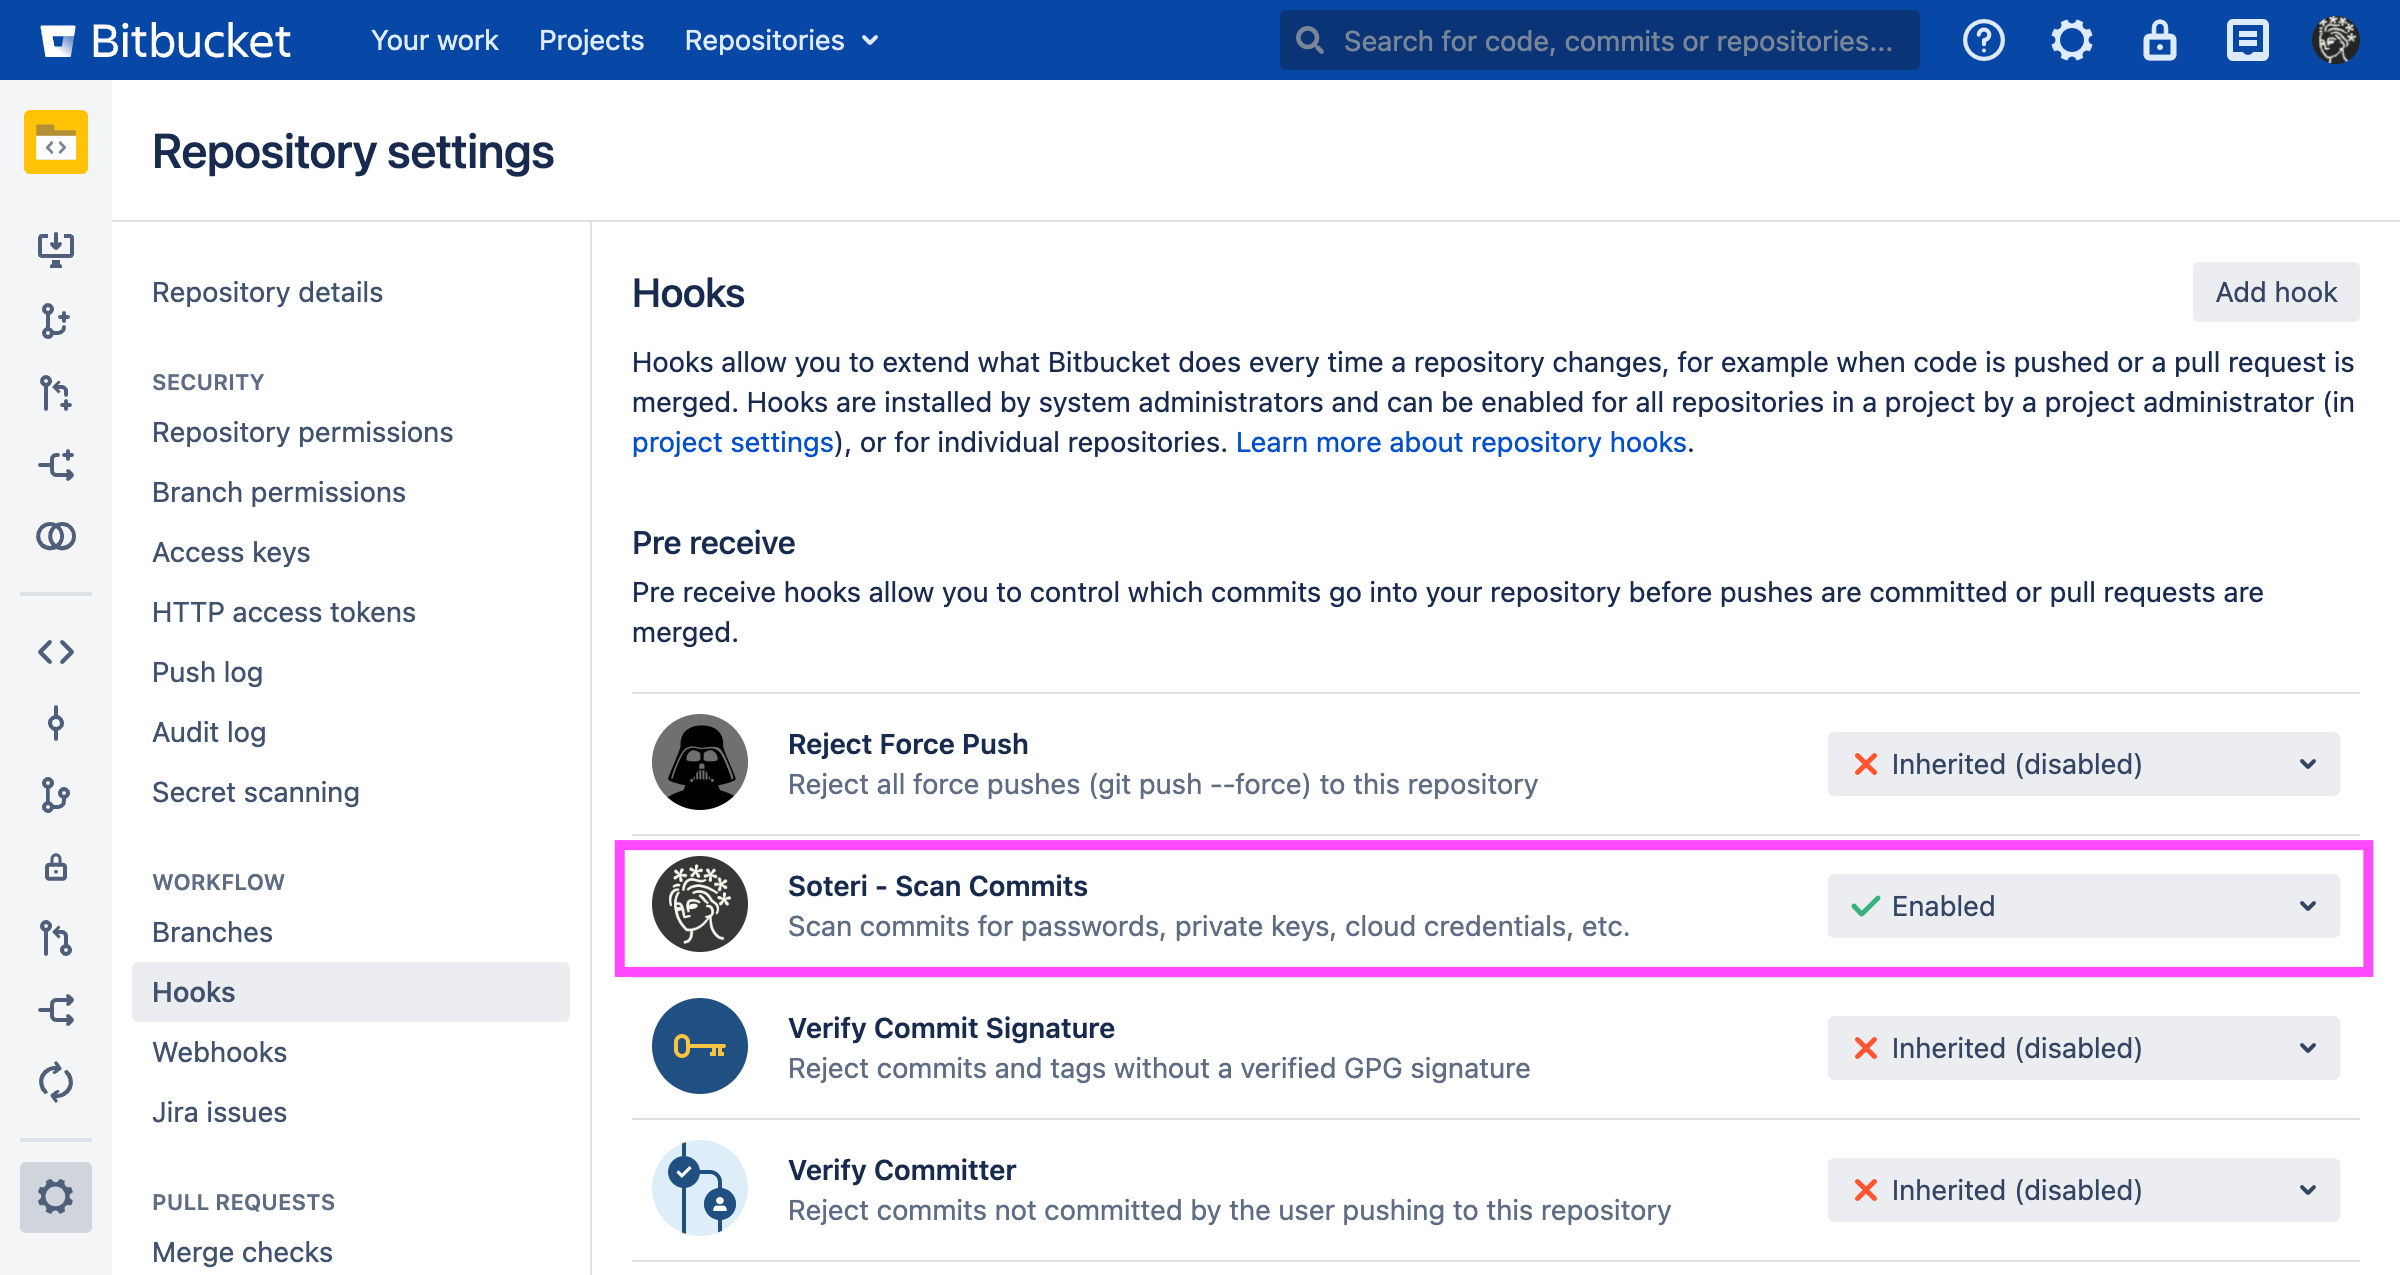Image resolution: width=2400 pixels, height=1275 pixels.
Task: Open user avatar profile menu
Action: tap(2335, 40)
